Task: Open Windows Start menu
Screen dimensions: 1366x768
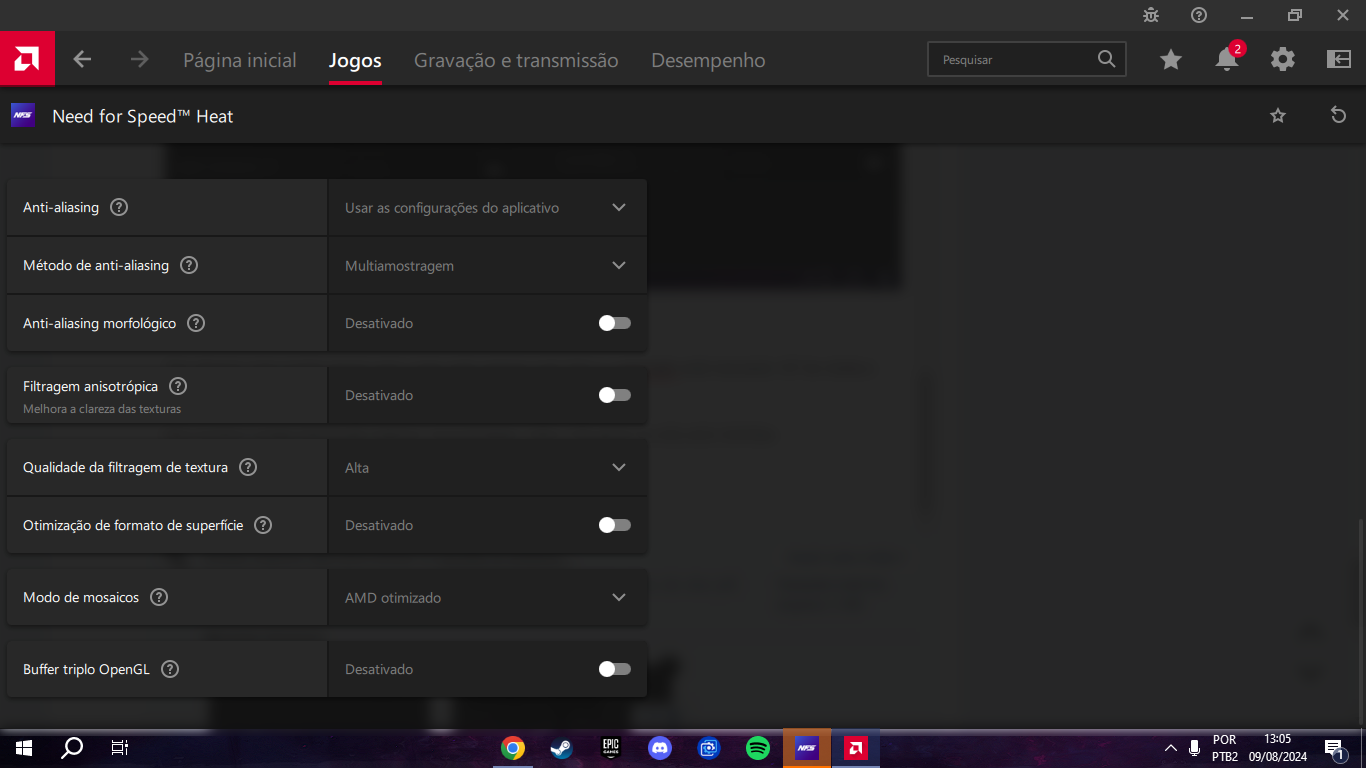Action: pos(23,748)
